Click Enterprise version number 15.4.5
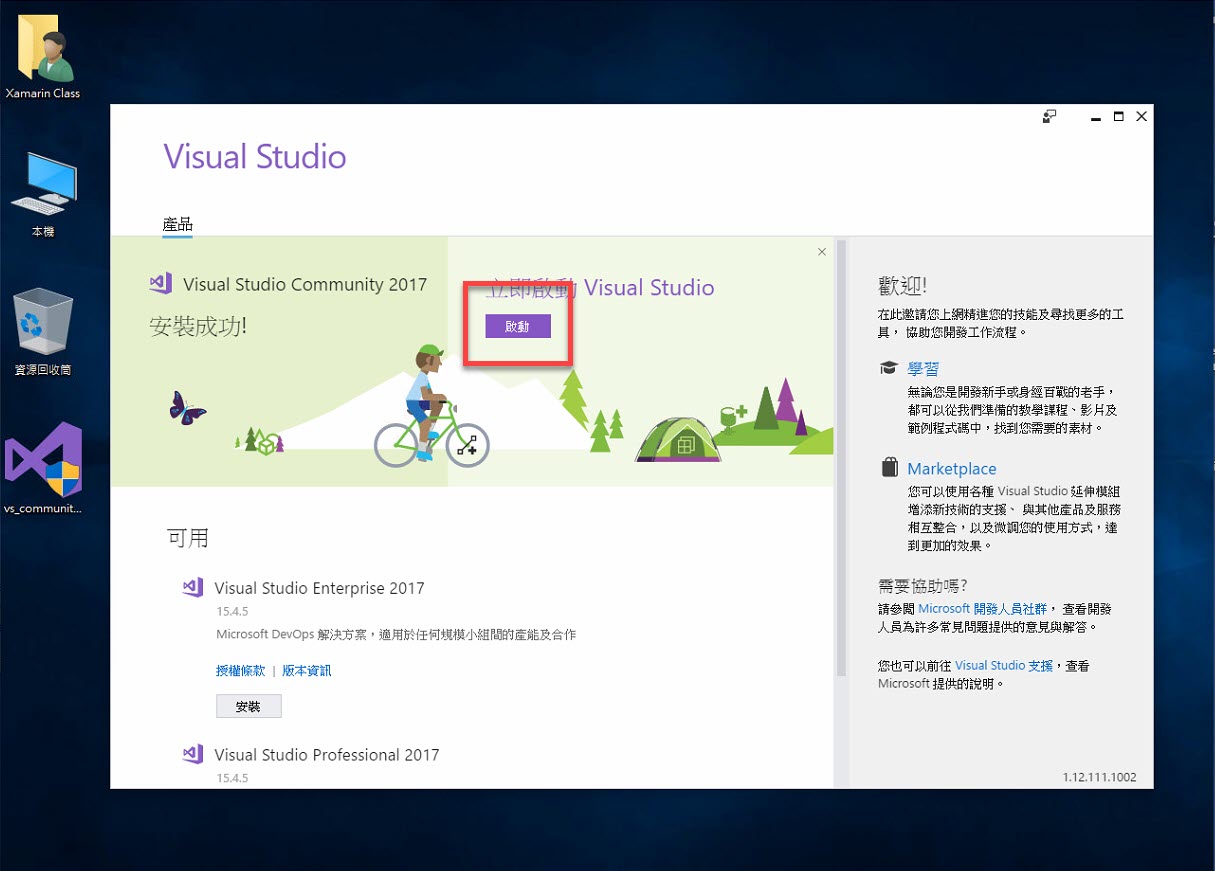 tap(232, 611)
